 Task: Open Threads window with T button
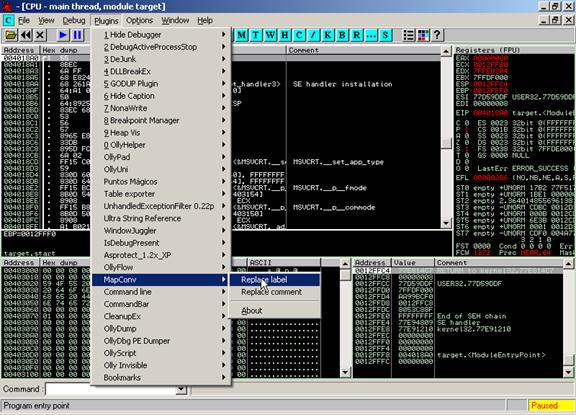pos(256,35)
